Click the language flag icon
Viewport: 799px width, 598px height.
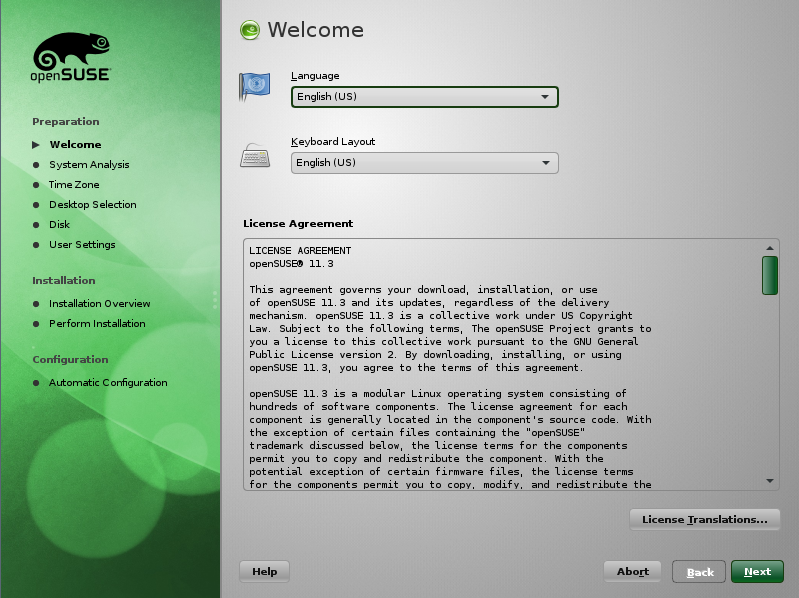(254, 86)
